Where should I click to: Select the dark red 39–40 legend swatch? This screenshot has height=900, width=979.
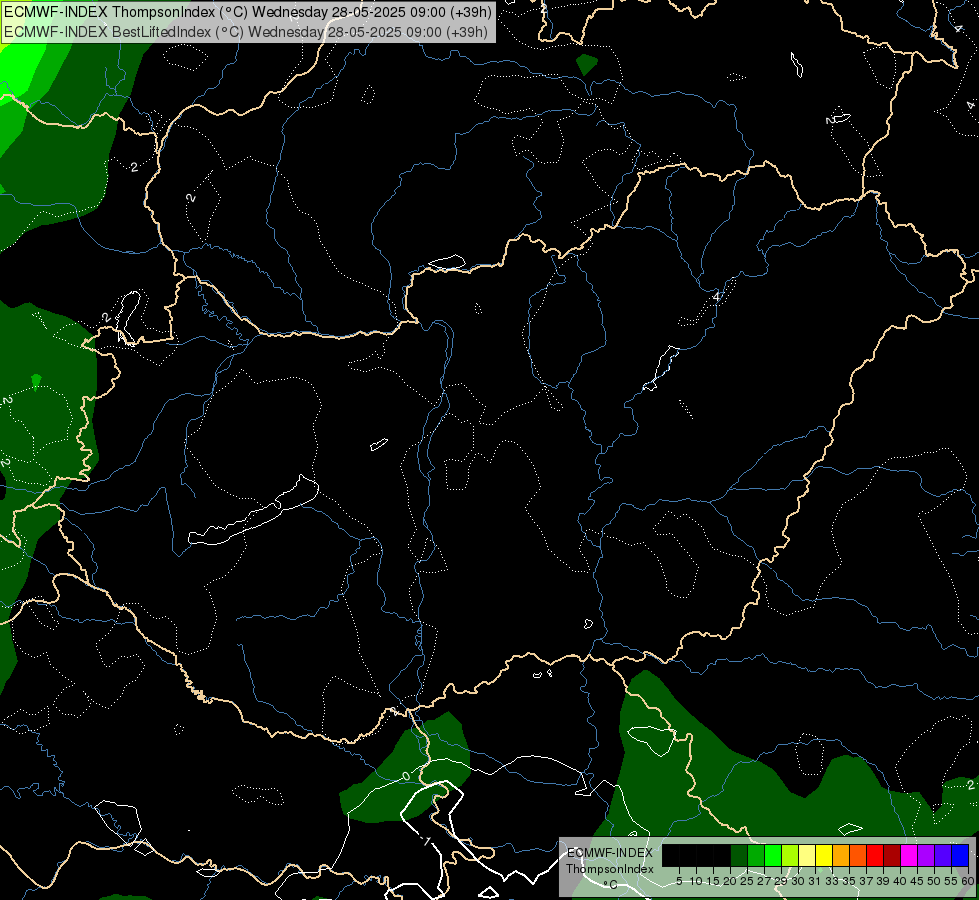pos(892,855)
